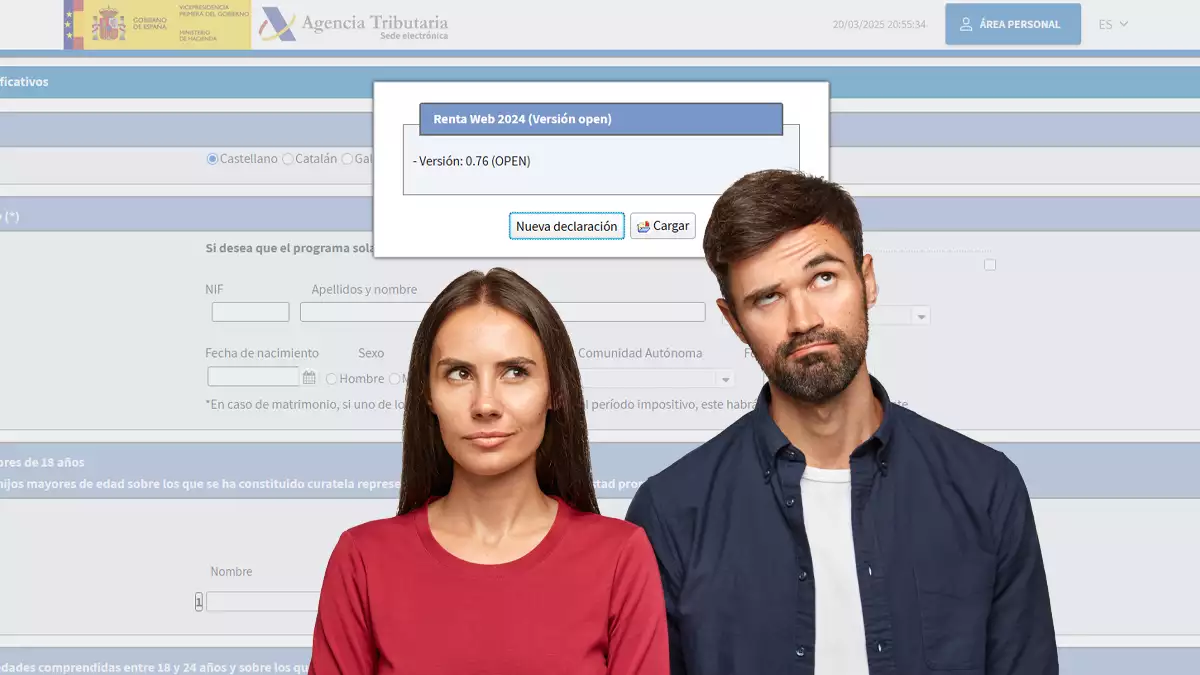
Task: Expand the dropdown arrow right of name field
Action: tap(921, 316)
